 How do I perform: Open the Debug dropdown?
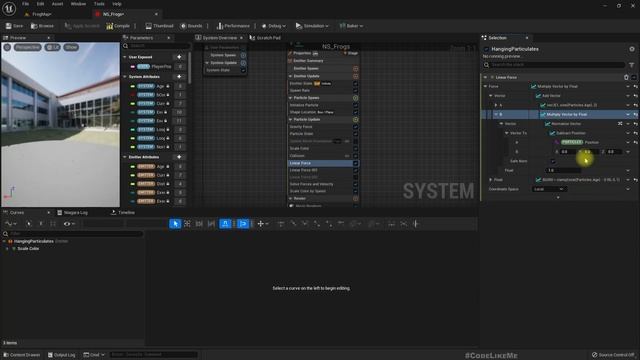point(273,26)
